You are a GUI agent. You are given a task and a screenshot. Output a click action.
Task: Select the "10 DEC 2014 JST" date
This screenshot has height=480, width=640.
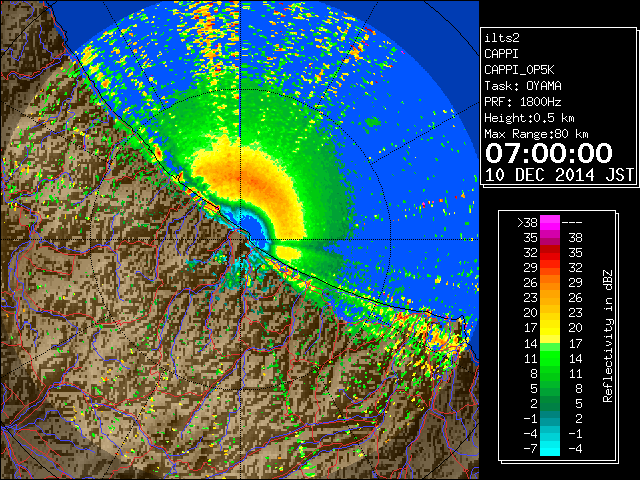[559, 175]
